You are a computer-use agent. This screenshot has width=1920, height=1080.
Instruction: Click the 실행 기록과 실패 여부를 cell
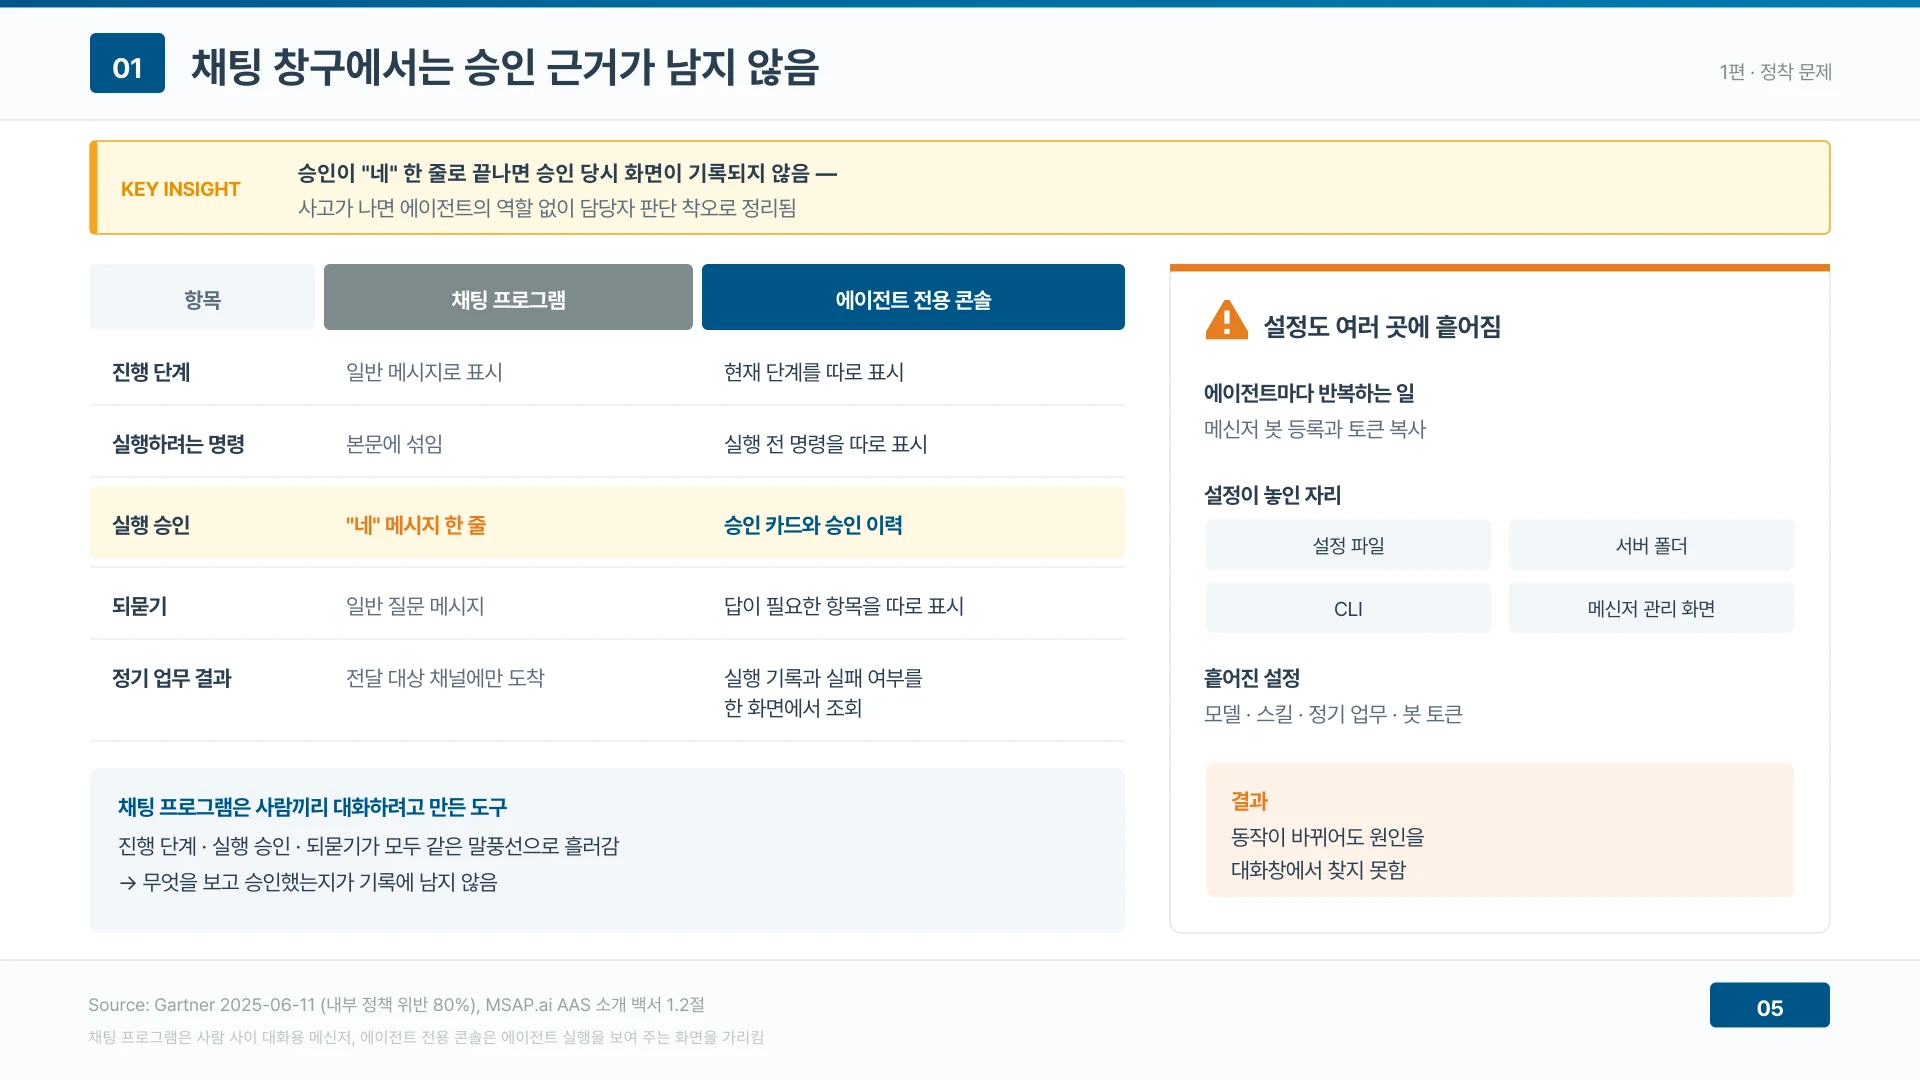click(823, 678)
